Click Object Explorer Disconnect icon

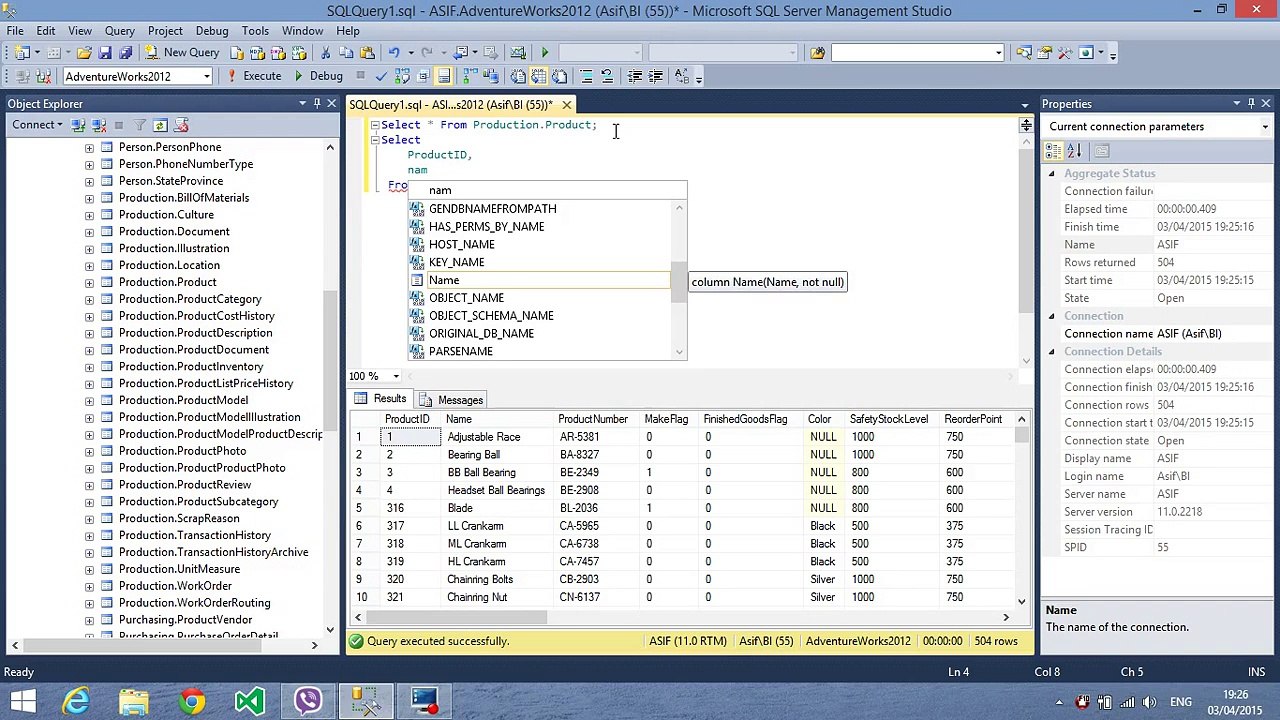click(98, 125)
